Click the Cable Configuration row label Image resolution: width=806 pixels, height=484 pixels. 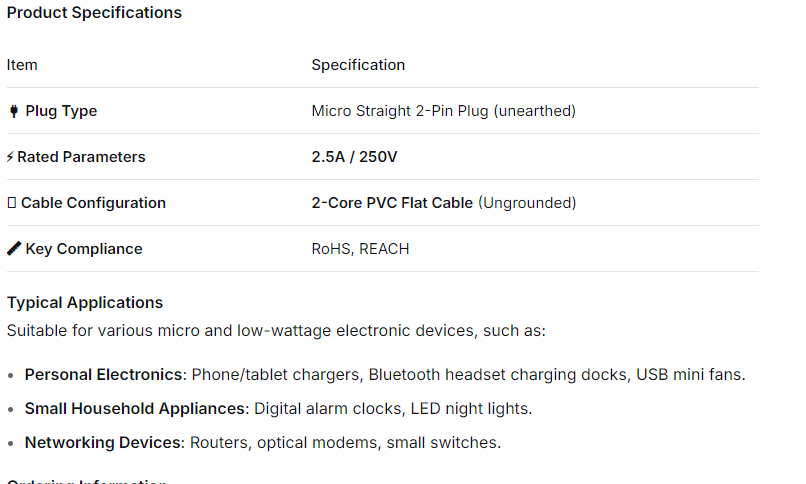[93, 203]
